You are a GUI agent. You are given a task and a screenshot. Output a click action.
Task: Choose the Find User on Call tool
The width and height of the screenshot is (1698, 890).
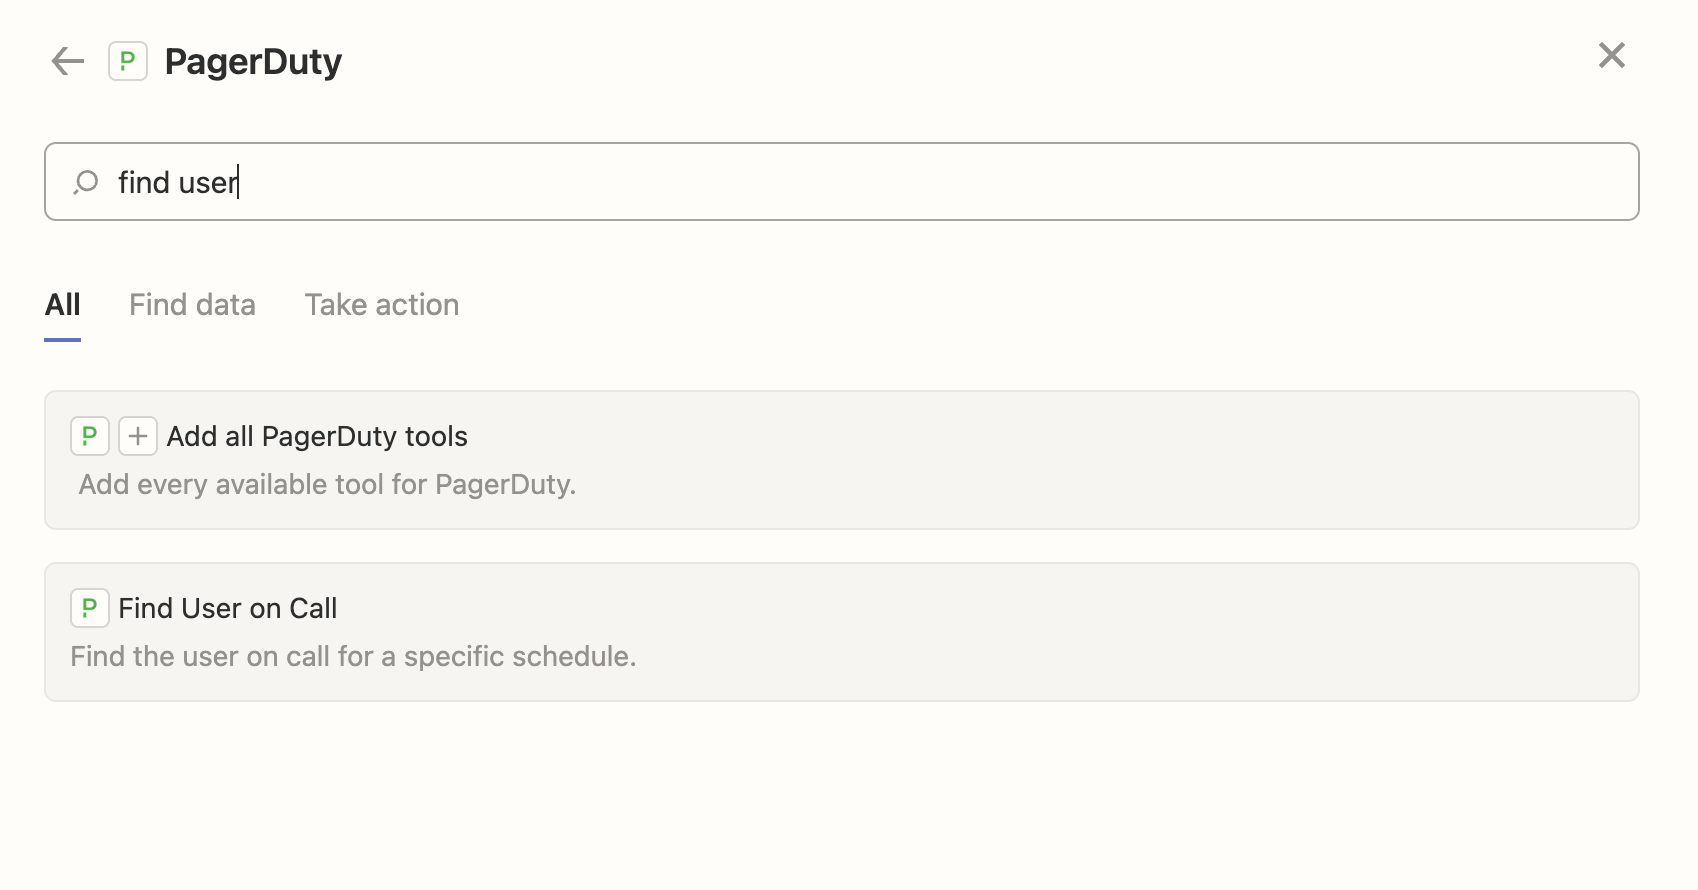click(x=228, y=608)
